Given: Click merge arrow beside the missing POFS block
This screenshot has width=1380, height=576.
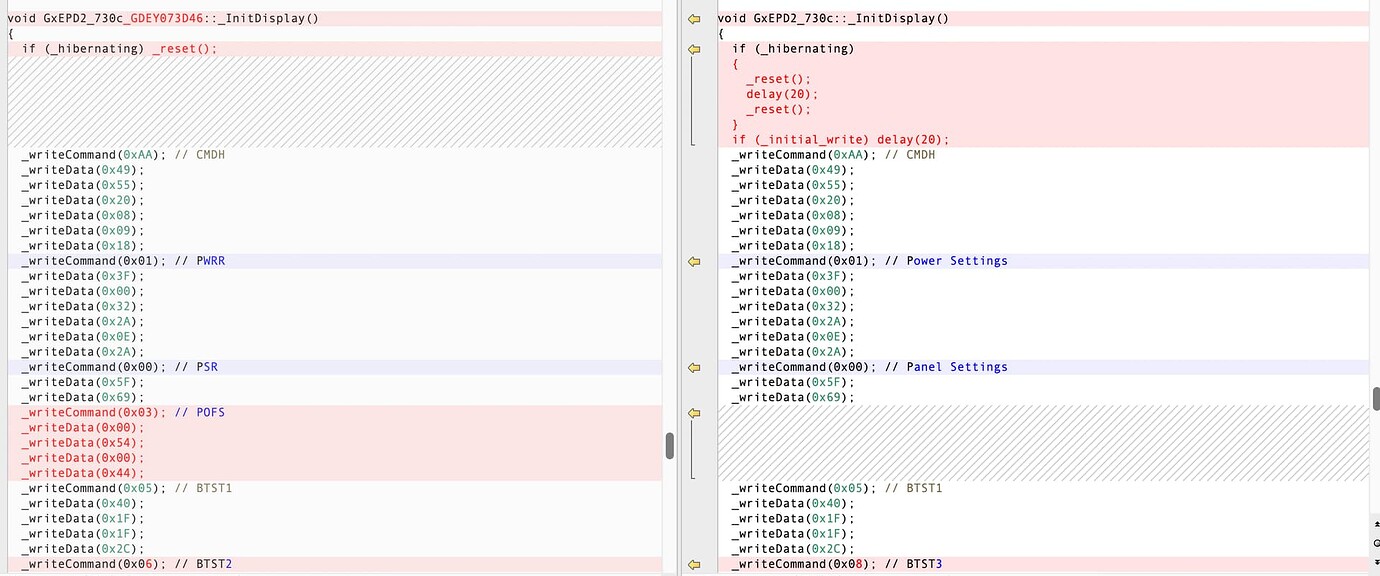Looking at the screenshot, I should click(x=694, y=412).
